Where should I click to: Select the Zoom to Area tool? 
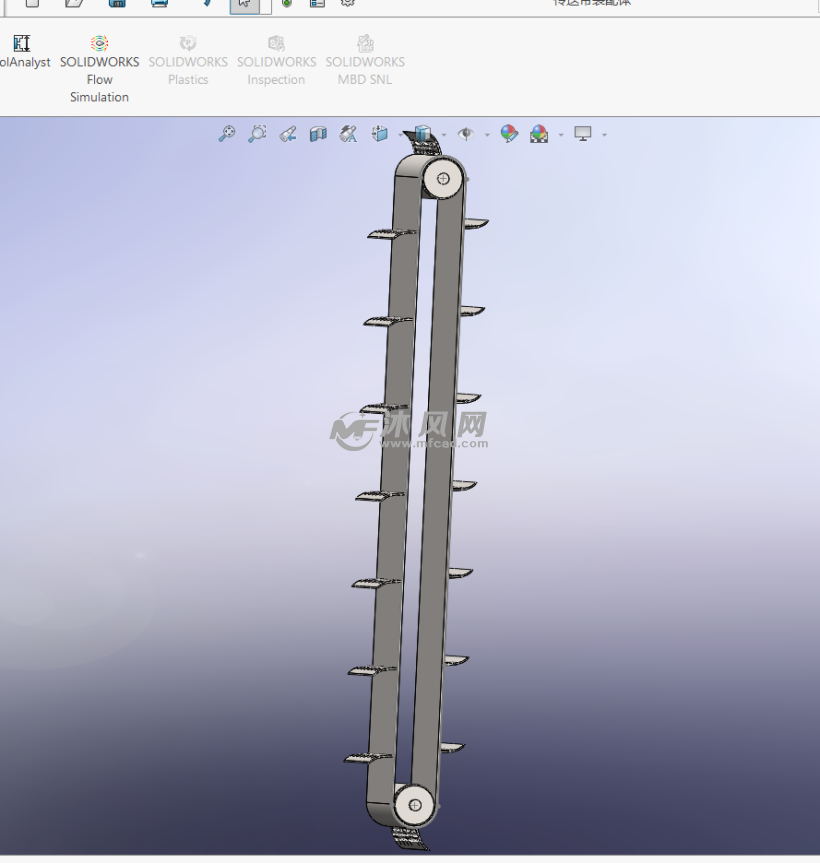[x=257, y=134]
